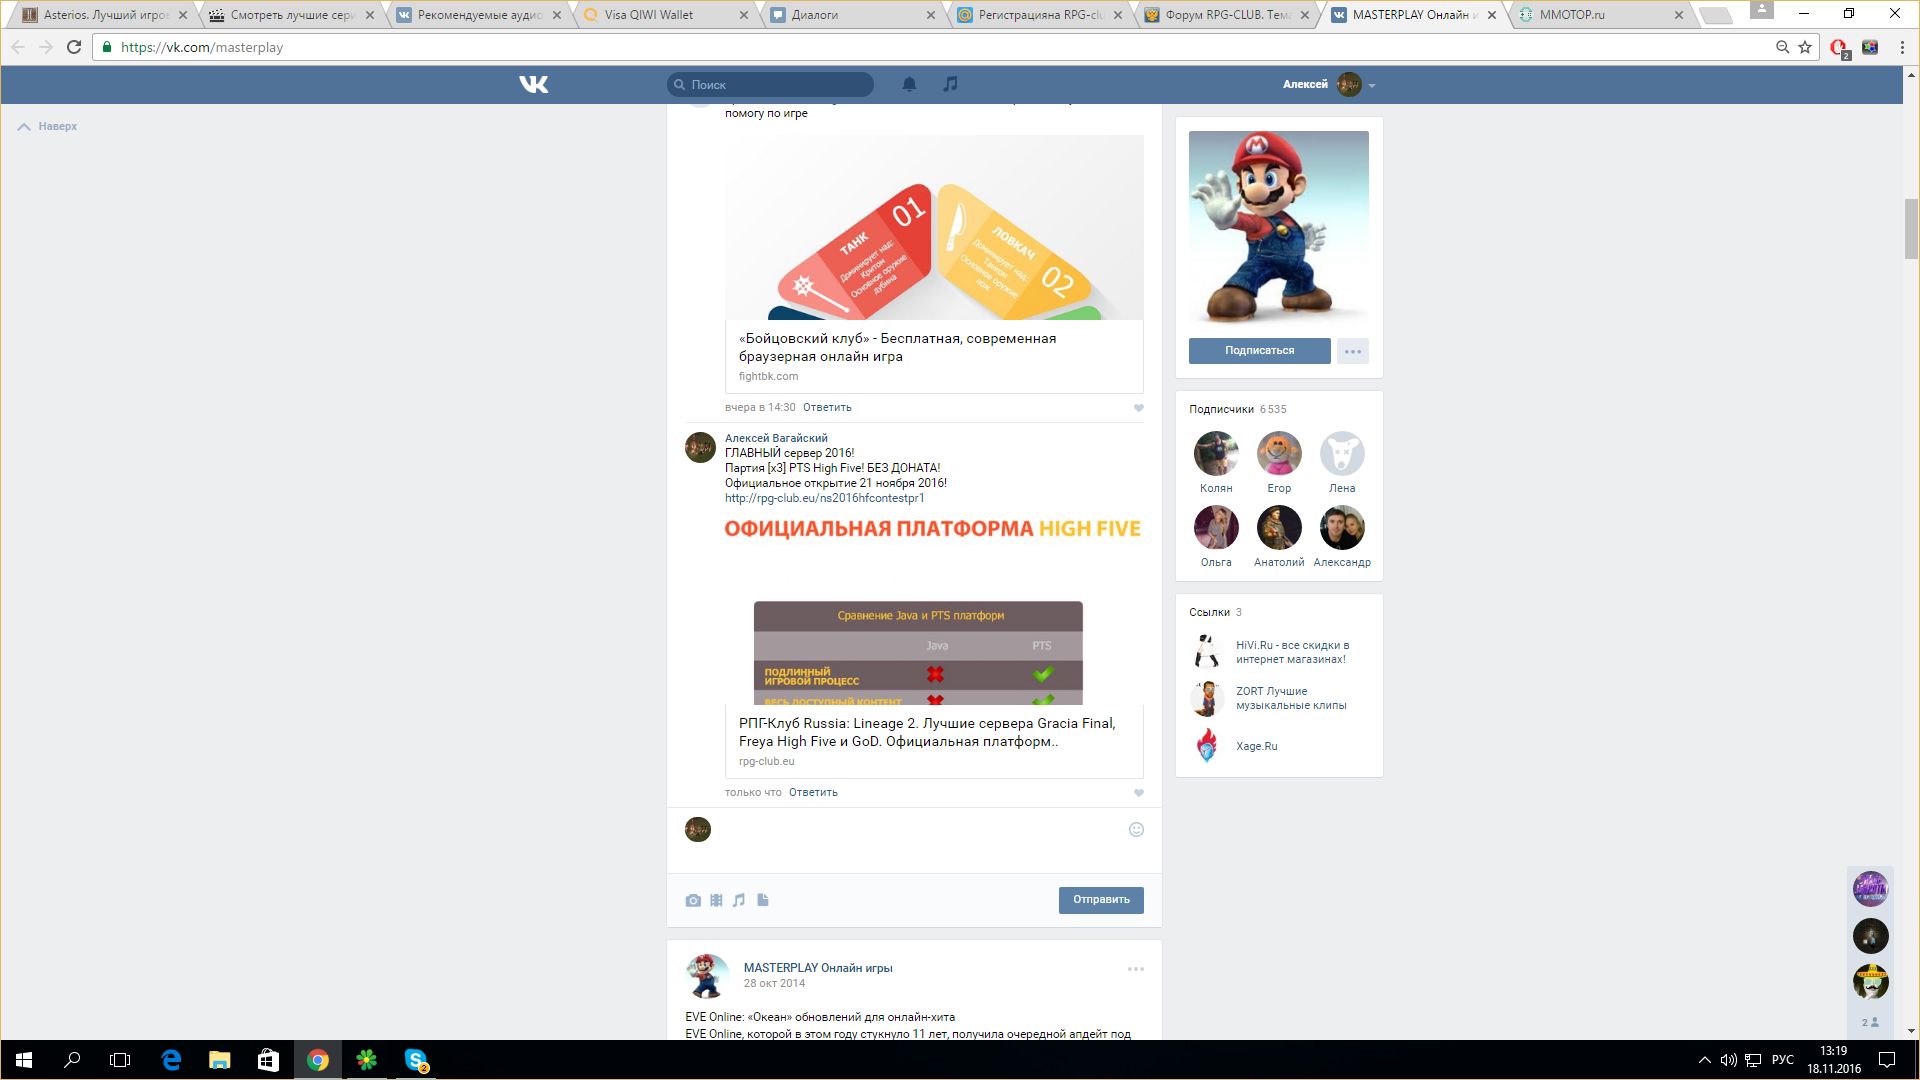Like the Алексей Вагайский comment heart

(x=1138, y=793)
